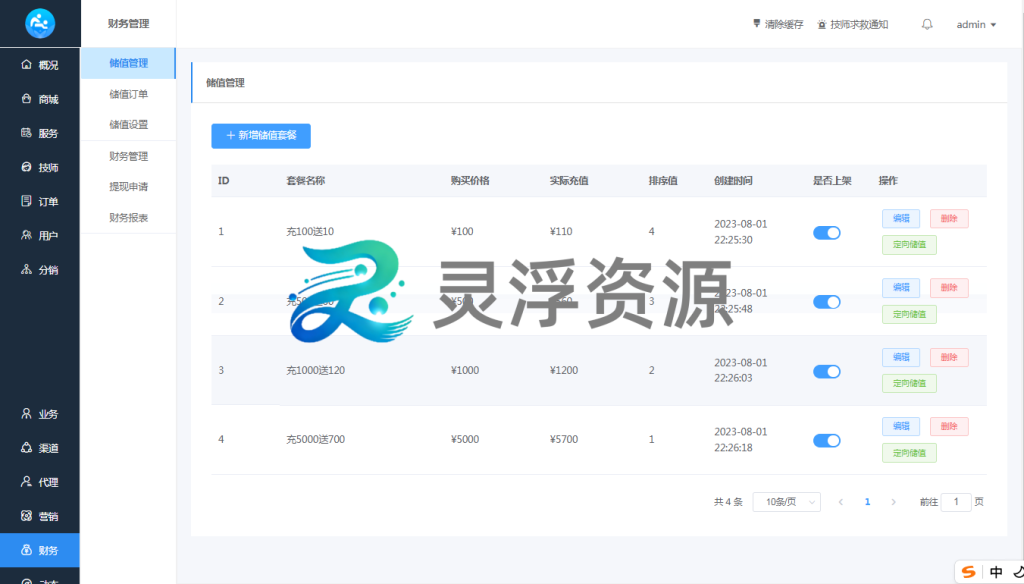Click next page arrow in pagination
Screen dimensions: 1024x584
[893, 502]
